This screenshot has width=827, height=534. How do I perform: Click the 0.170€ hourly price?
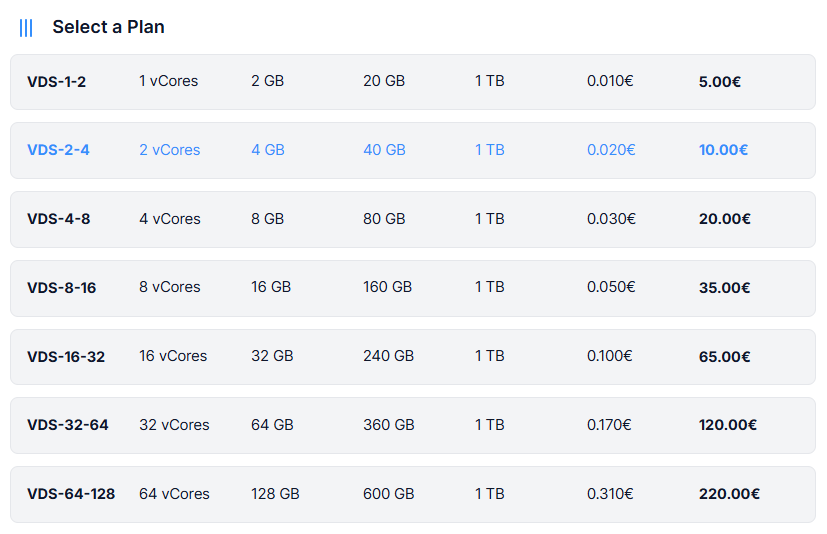pos(609,425)
